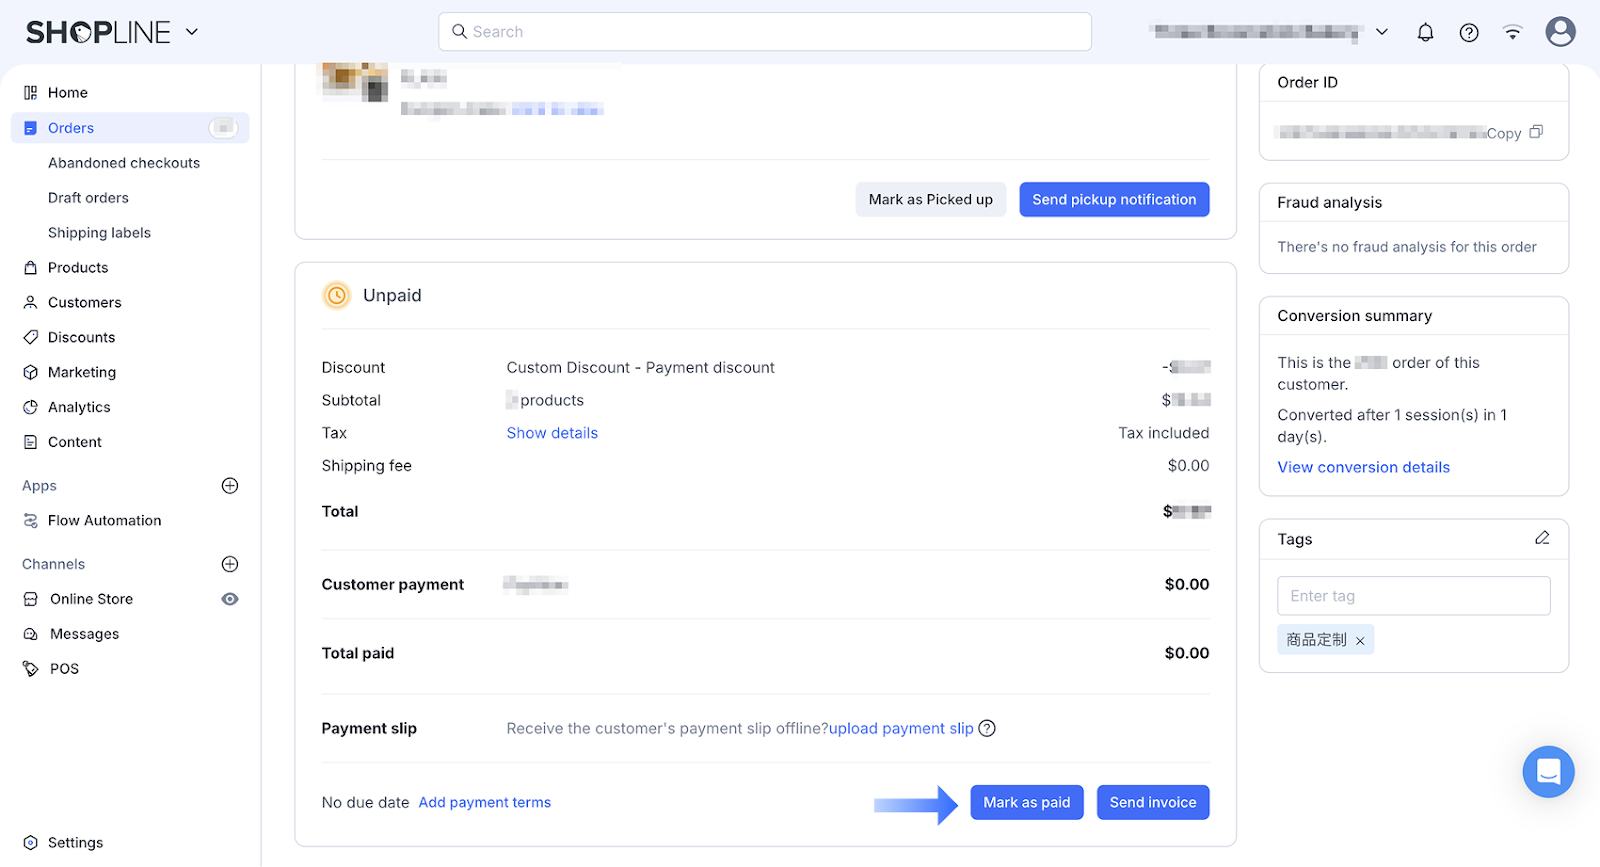Click the copy Order ID icon
Image resolution: width=1600 pixels, height=867 pixels.
pyautogui.click(x=1536, y=132)
